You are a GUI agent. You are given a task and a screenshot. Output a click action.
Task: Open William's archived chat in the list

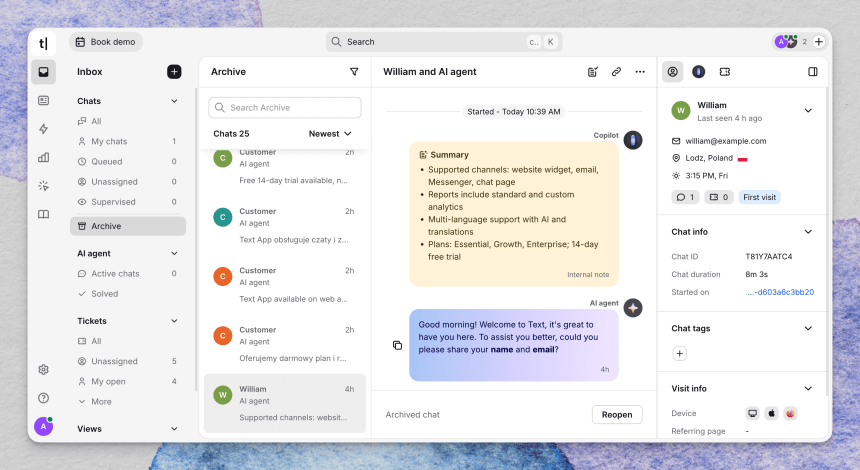pos(285,403)
